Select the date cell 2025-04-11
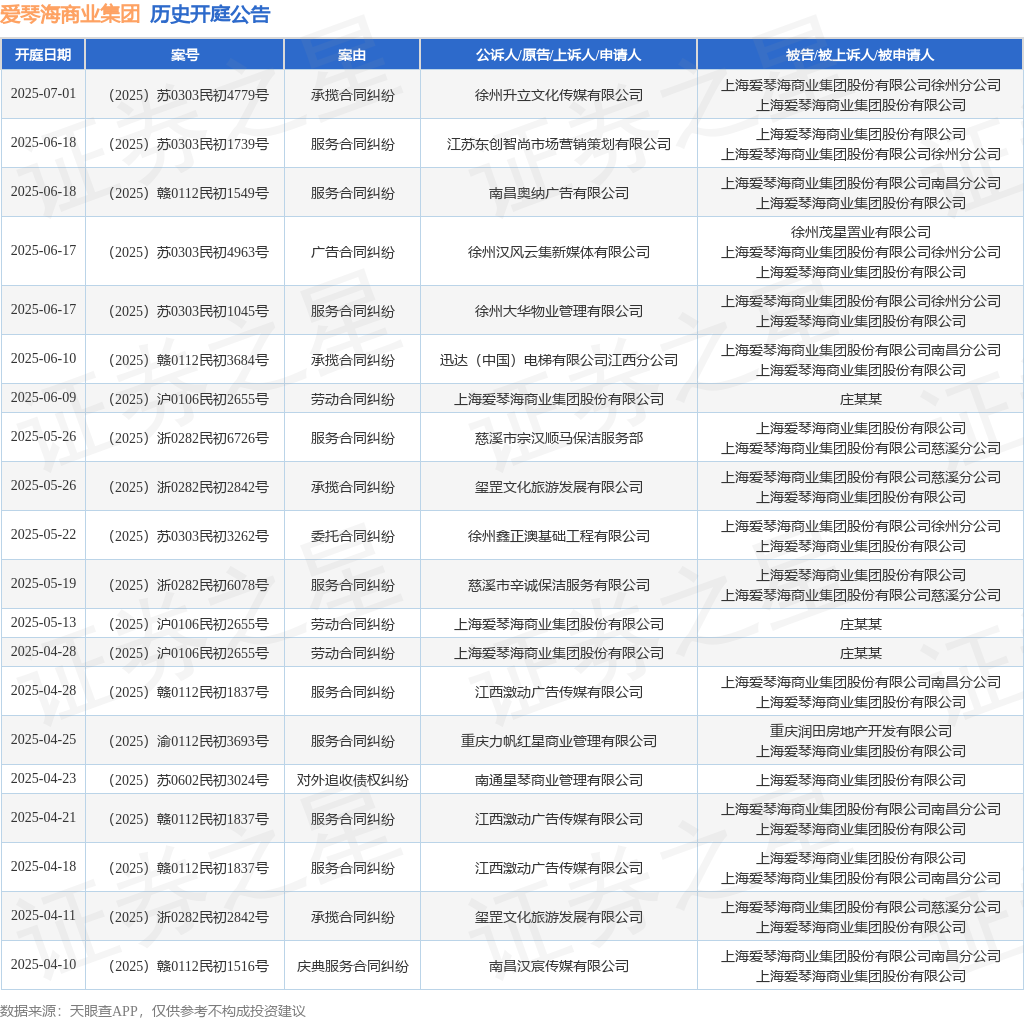Image resolution: width=1024 pixels, height=1020 pixels. [43, 916]
